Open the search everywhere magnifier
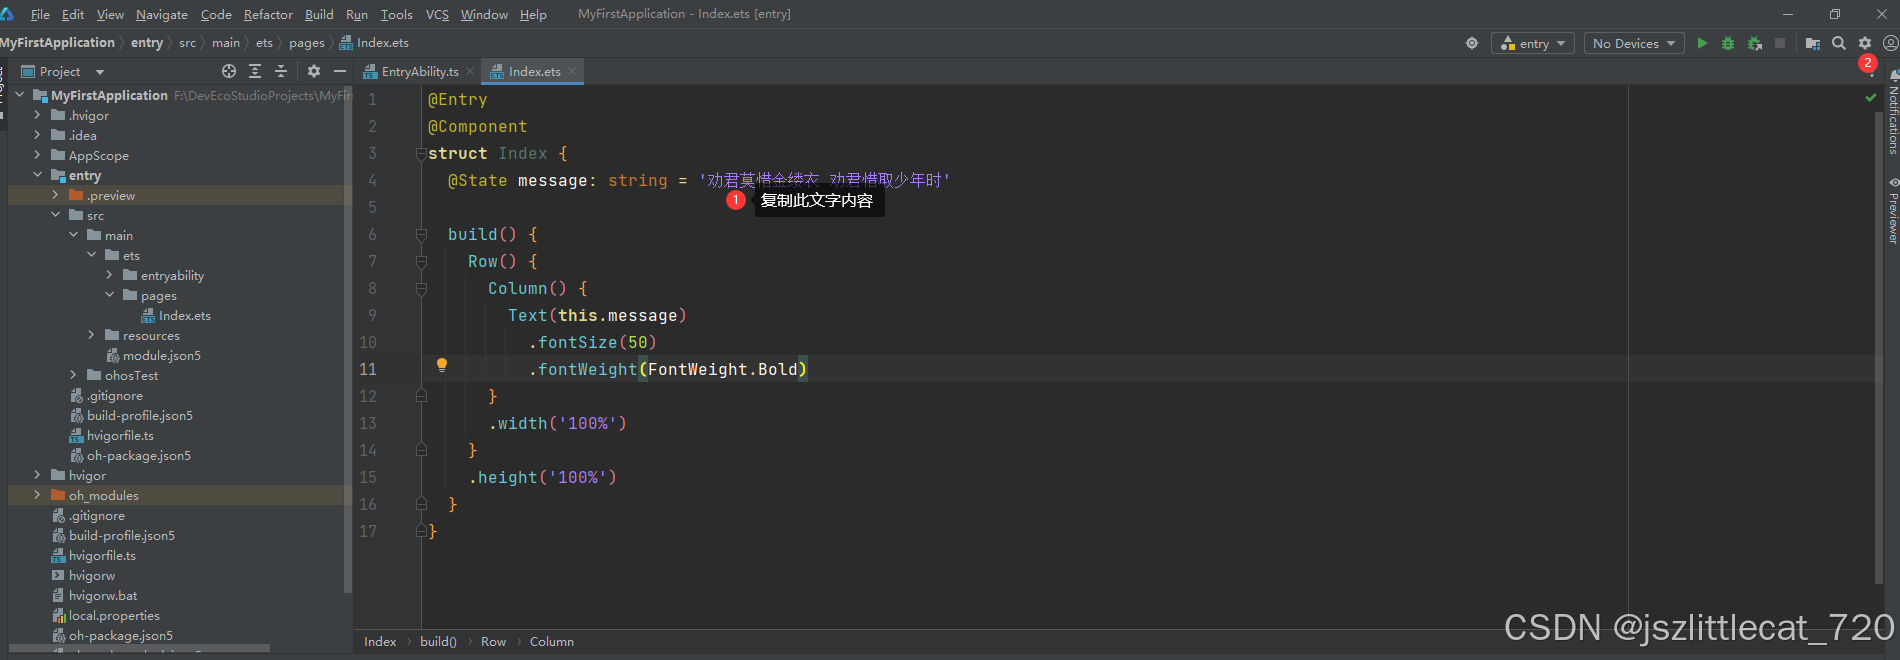This screenshot has width=1900, height=660. [x=1839, y=43]
